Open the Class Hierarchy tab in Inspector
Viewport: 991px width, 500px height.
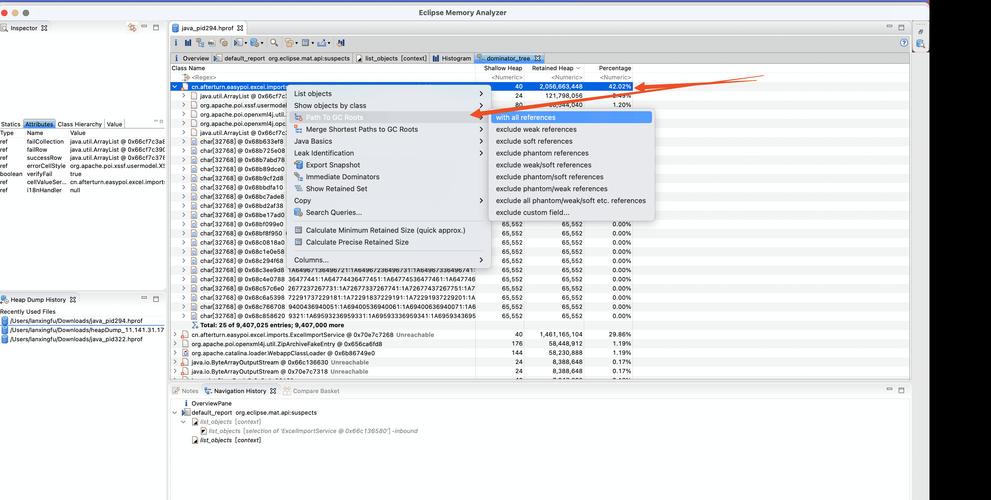point(80,124)
